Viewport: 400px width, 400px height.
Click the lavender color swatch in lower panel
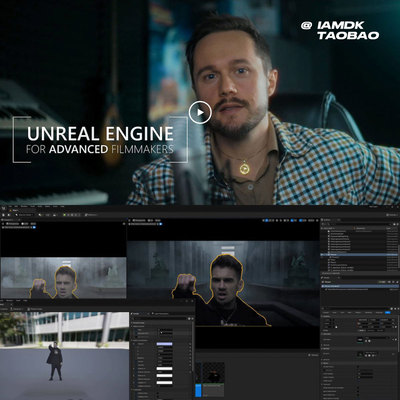point(164,344)
